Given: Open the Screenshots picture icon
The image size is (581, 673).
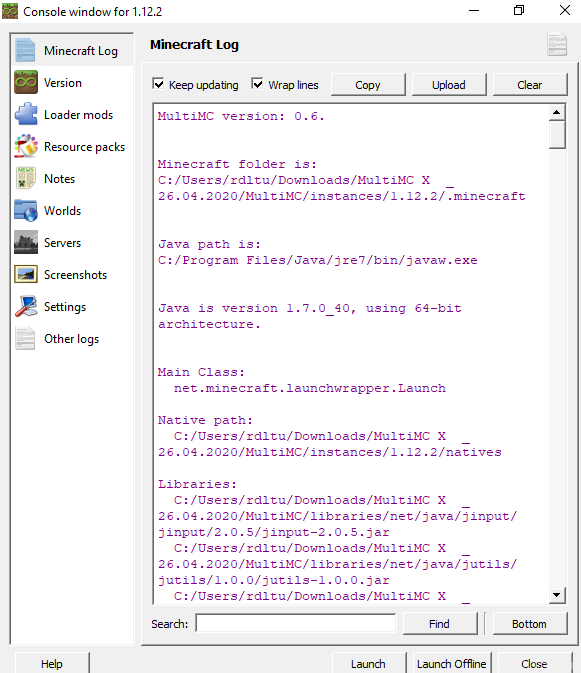Looking at the screenshot, I should pos(26,274).
